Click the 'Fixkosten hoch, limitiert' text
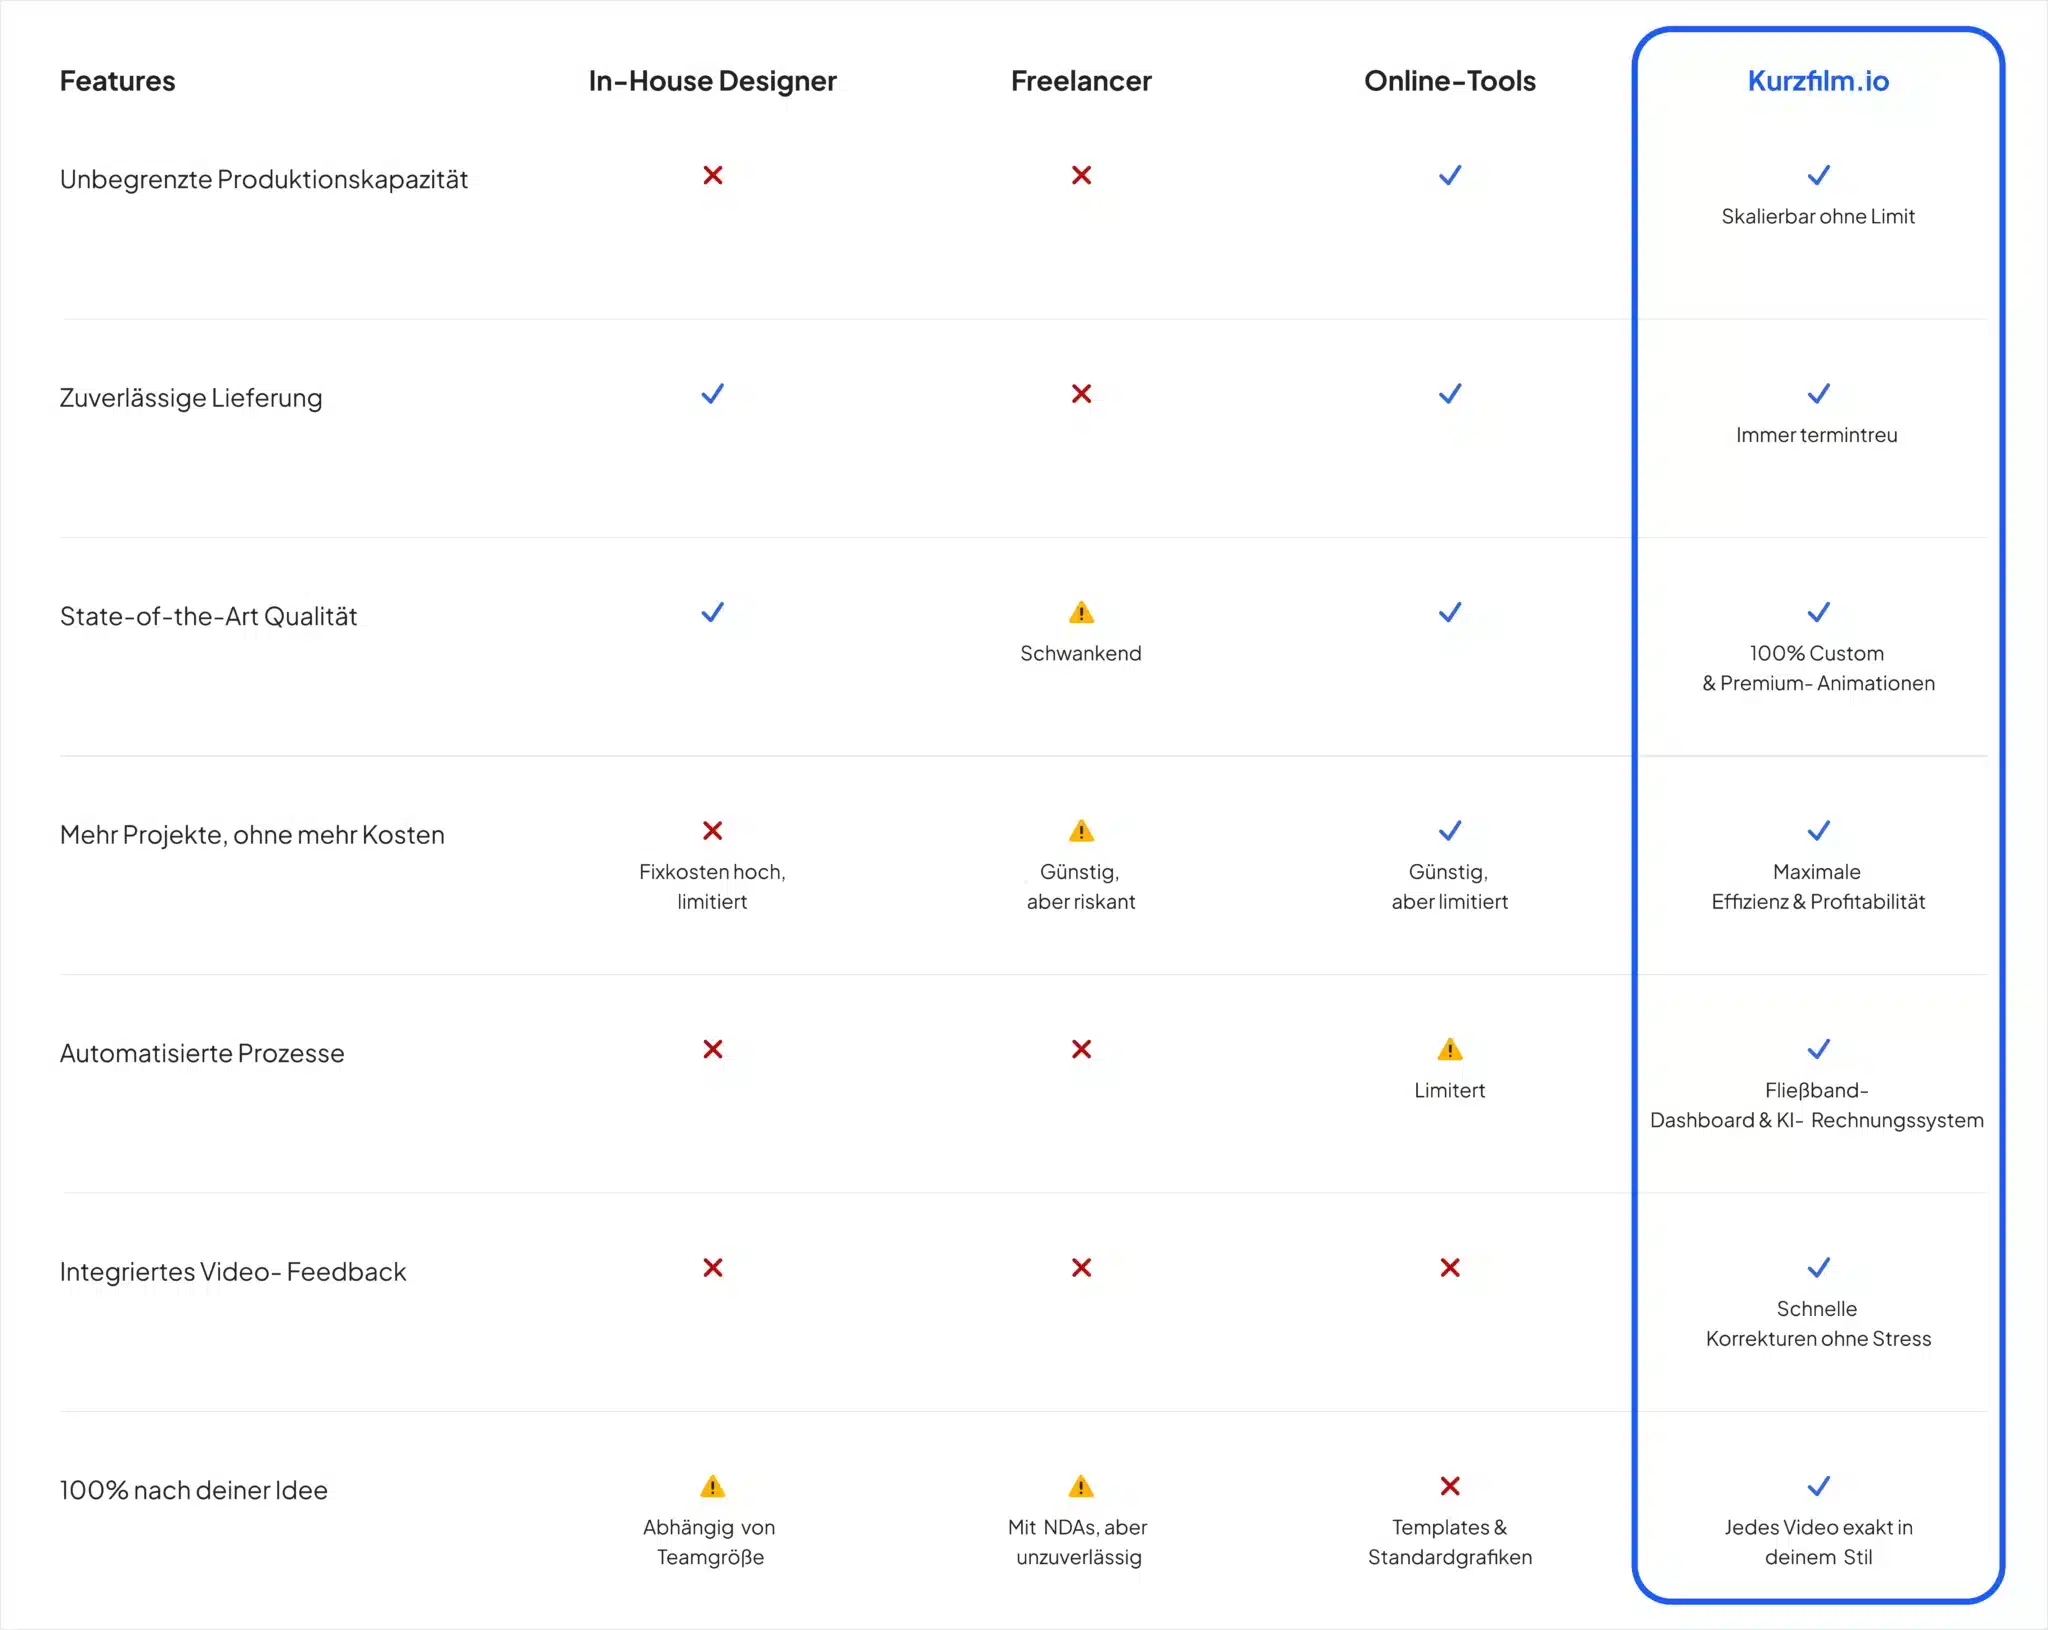2048x1630 pixels. tap(713, 887)
